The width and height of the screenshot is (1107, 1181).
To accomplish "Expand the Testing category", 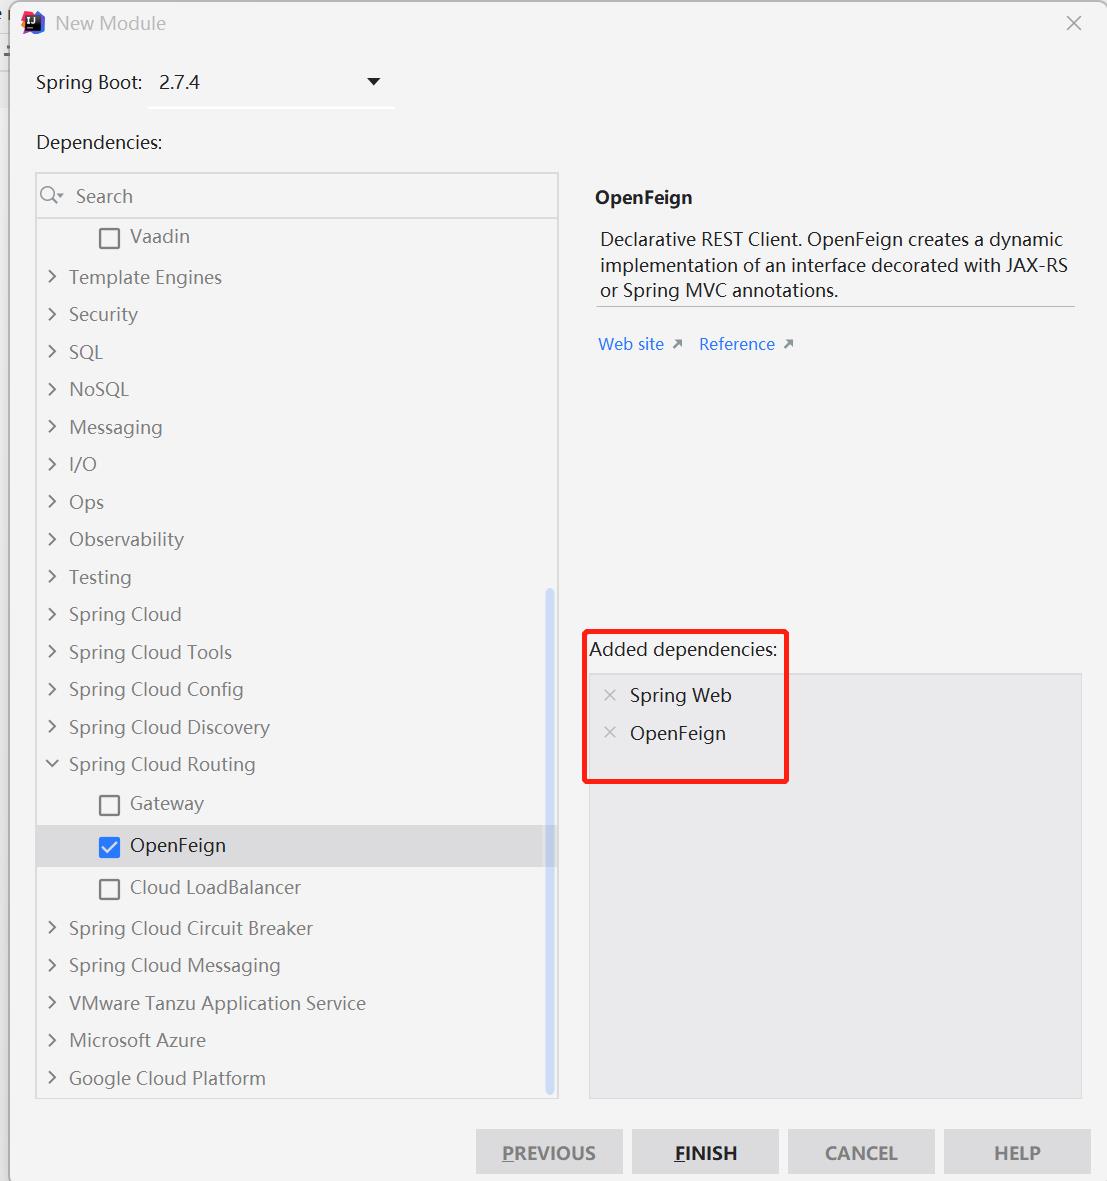I will [52, 577].
